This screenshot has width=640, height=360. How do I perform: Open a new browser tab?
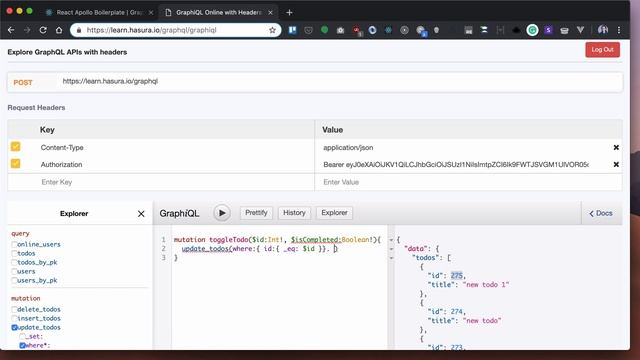[x=289, y=13]
